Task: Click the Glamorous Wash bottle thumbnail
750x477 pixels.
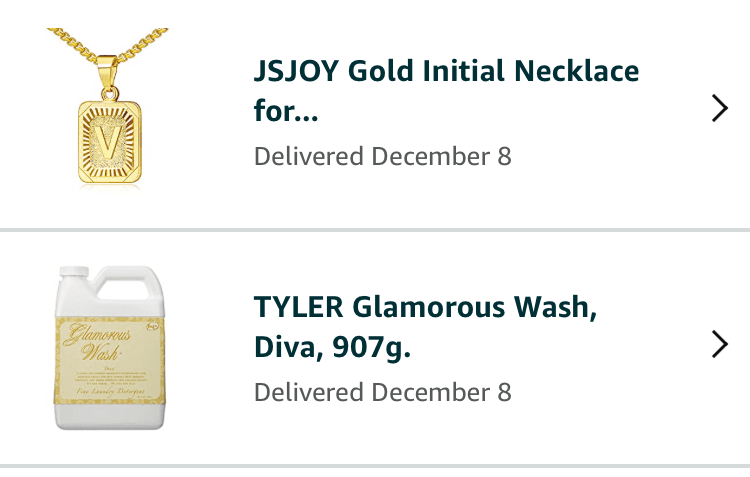Action: coord(108,348)
